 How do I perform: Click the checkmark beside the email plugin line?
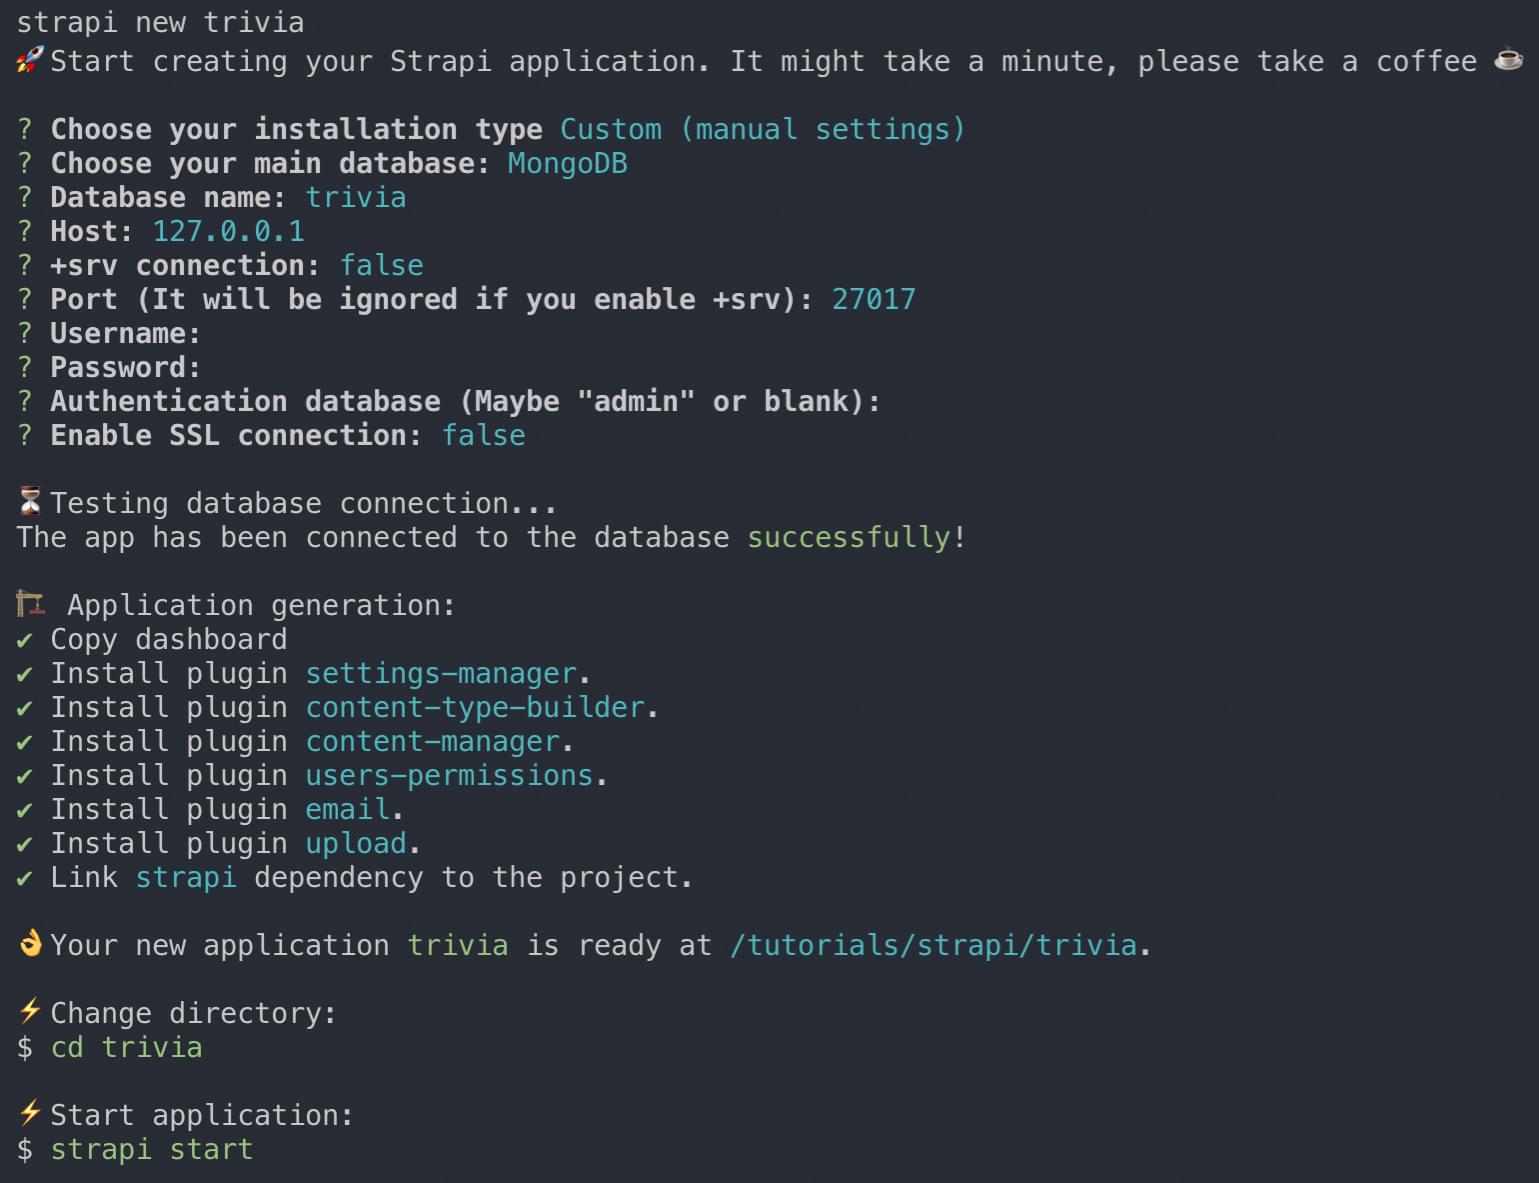coord(25,810)
